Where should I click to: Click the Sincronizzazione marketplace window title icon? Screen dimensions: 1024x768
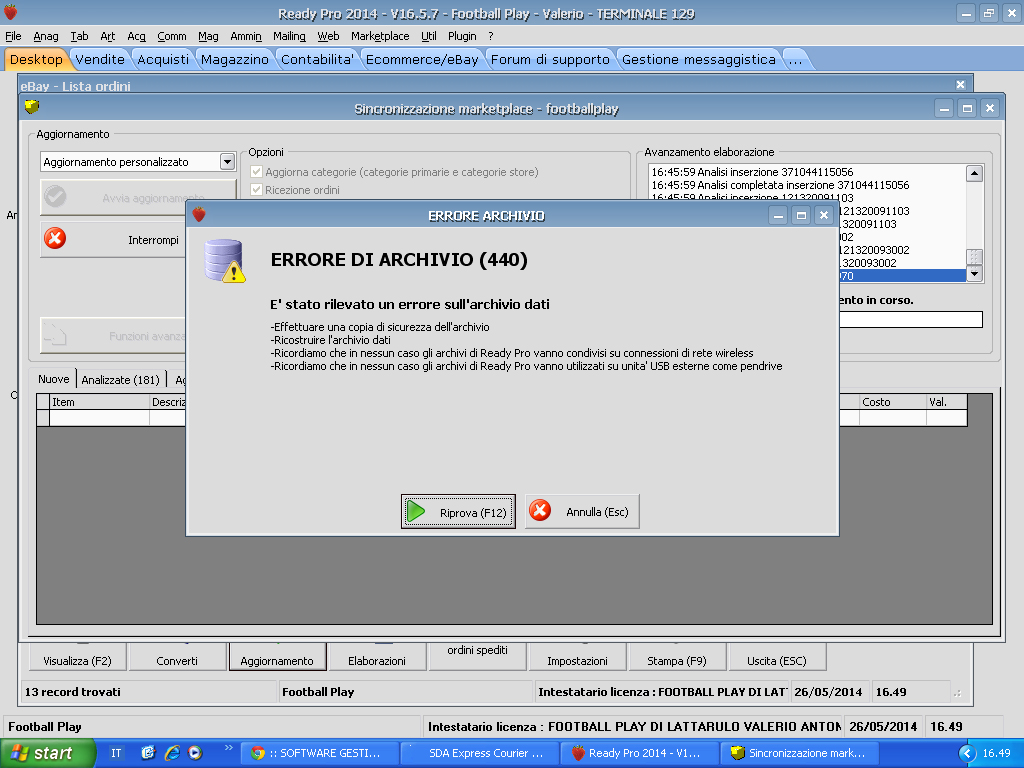click(x=32, y=106)
